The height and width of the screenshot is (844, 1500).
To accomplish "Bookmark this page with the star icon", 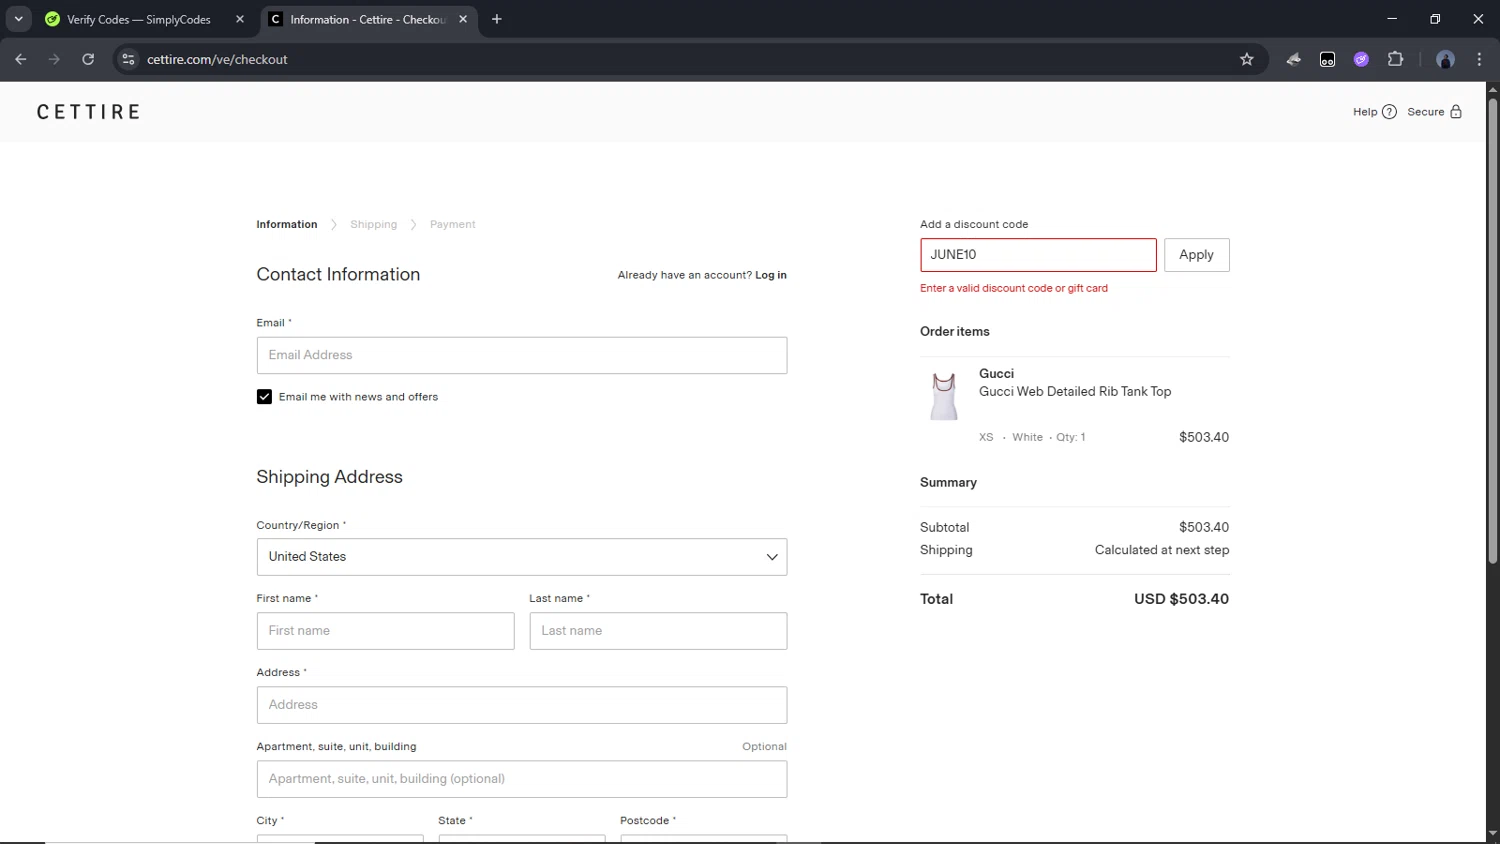I will (x=1246, y=59).
